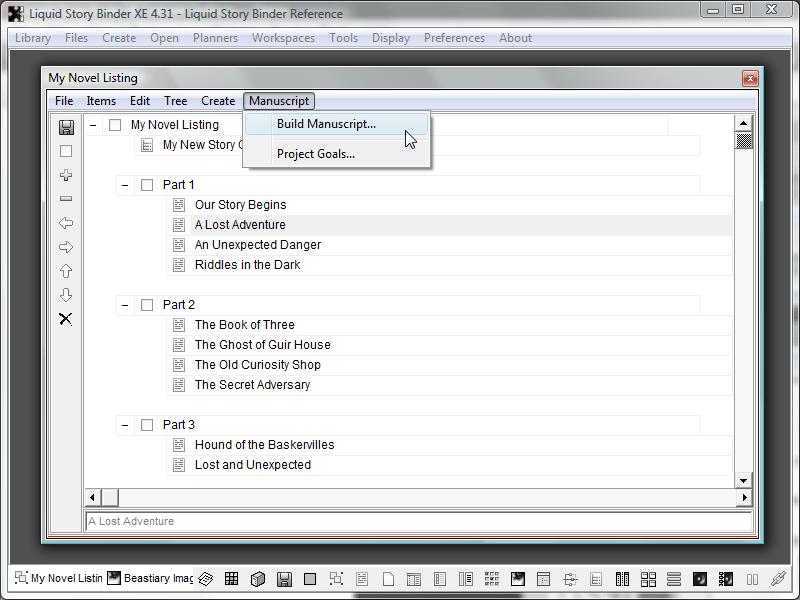Choose Build Manuscript from the Manuscript menu

(x=326, y=124)
